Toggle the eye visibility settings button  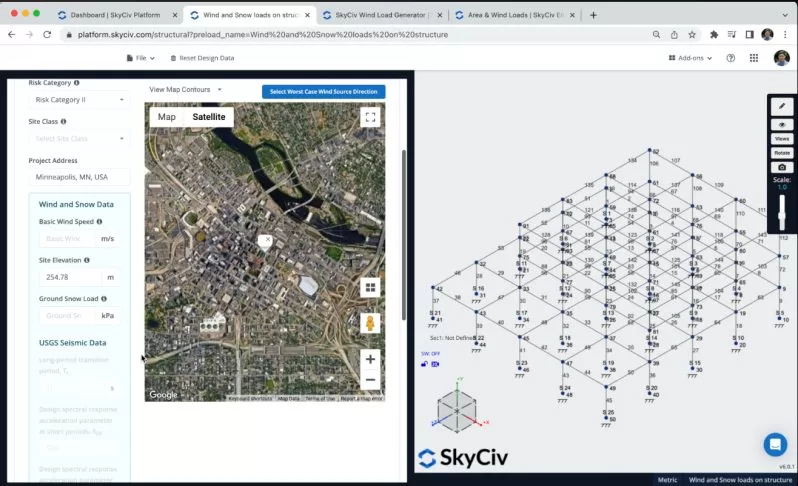[782, 125]
